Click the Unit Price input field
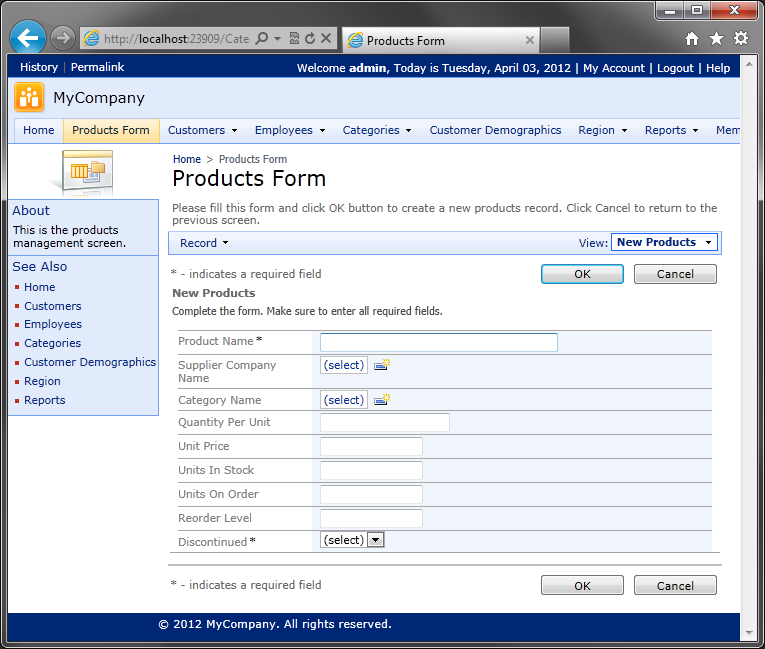The width and height of the screenshot is (765, 649). [371, 446]
